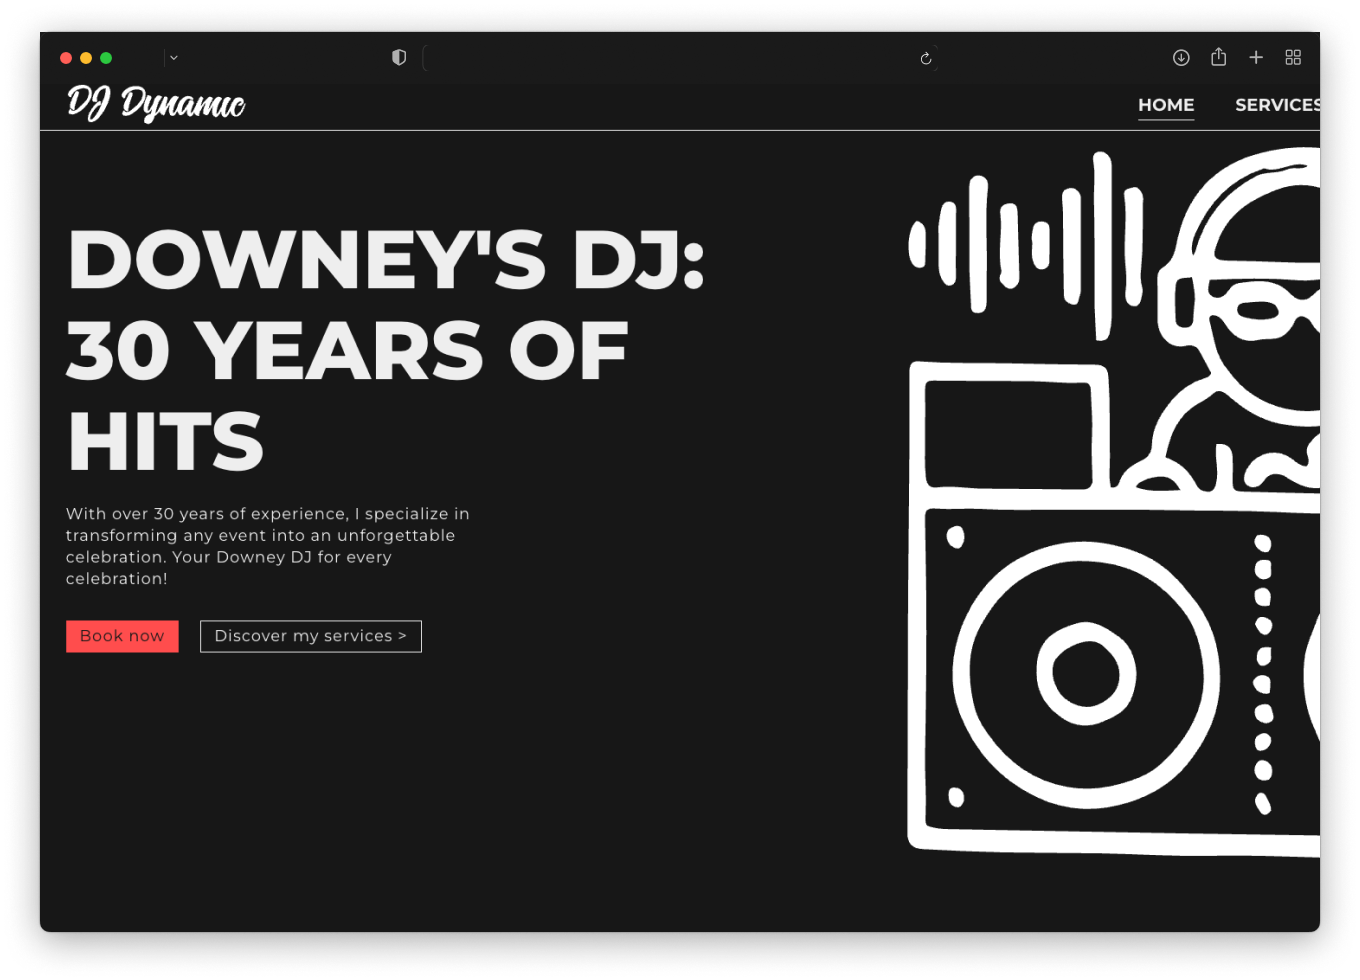The height and width of the screenshot is (980, 1360).
Task: Reload the page with the refresh icon
Action: (926, 58)
